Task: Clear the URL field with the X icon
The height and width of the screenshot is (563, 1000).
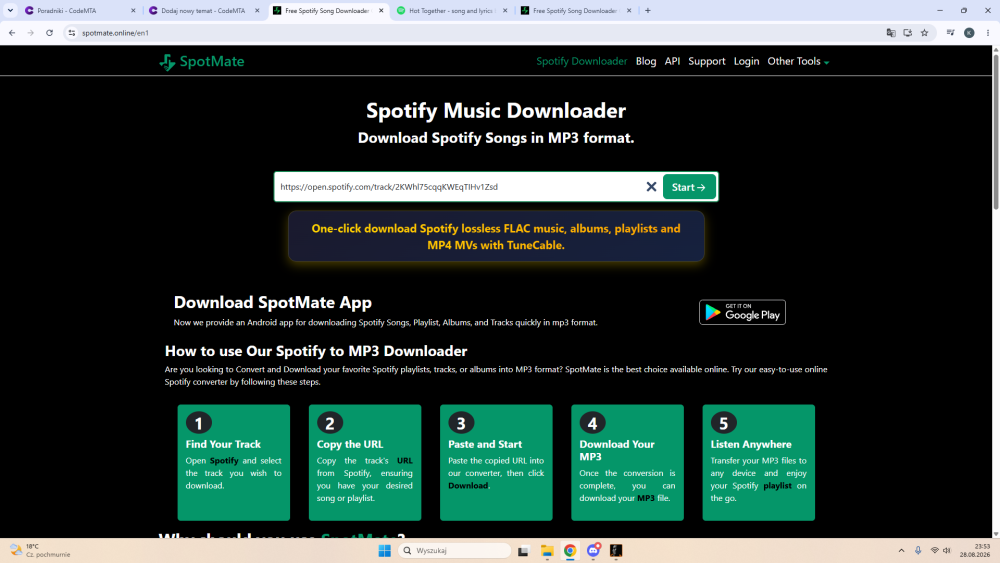Action: pyautogui.click(x=651, y=187)
